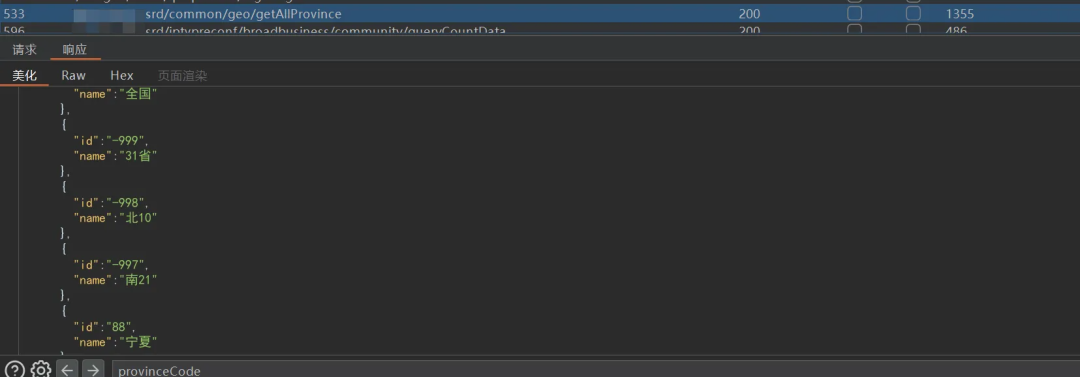Screen dimensions: 1080x377
Task: Click status code 200 in row 533
Action: pos(749,14)
